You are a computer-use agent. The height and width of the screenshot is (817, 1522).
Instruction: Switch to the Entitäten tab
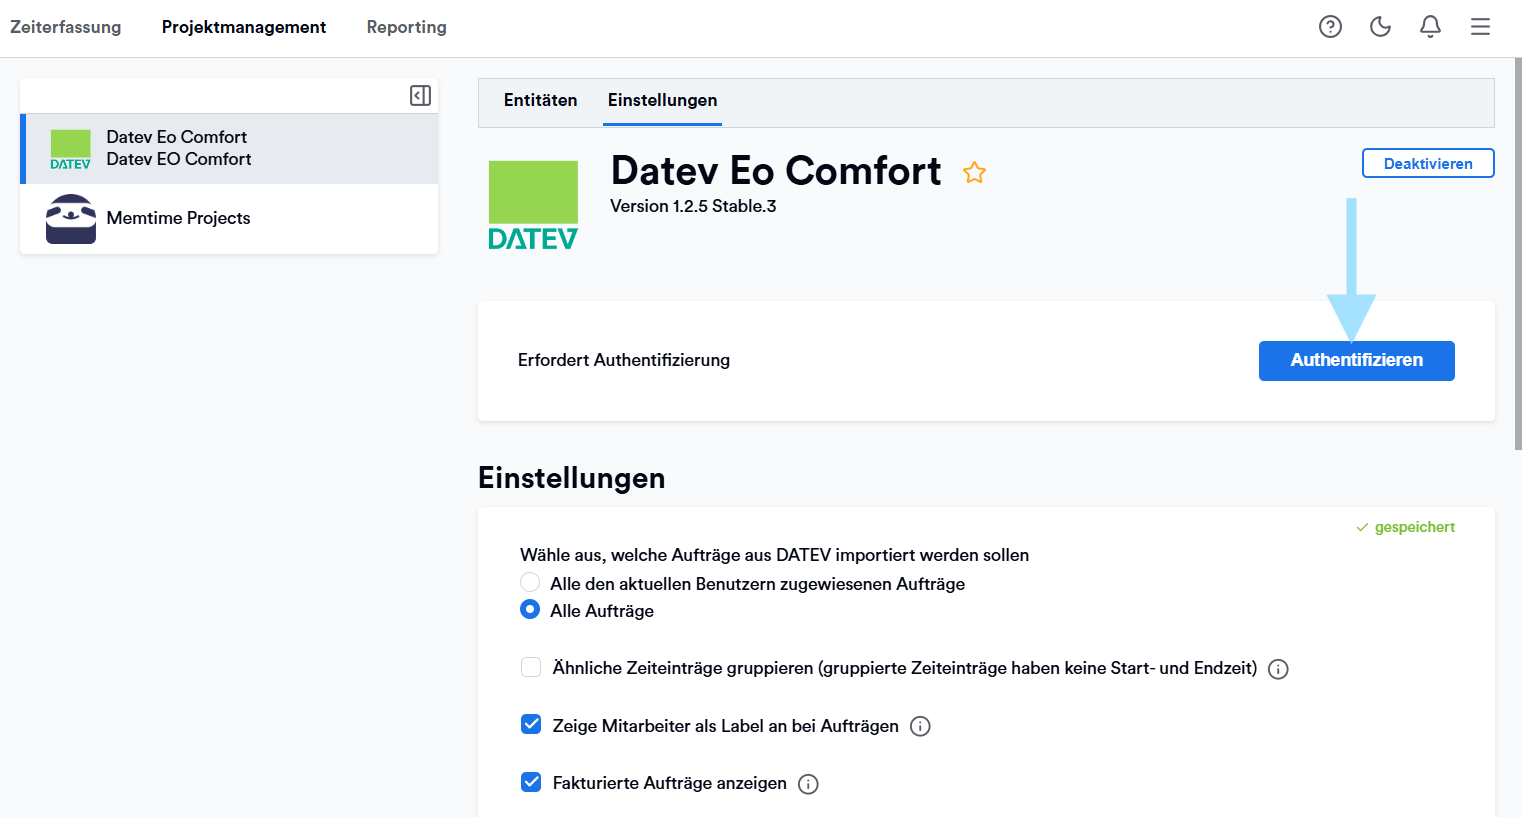pos(540,100)
